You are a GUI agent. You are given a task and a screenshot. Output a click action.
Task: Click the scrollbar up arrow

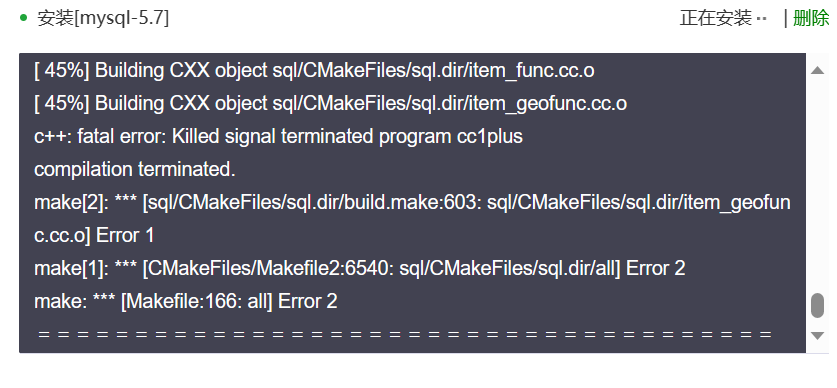pyautogui.click(x=817, y=70)
